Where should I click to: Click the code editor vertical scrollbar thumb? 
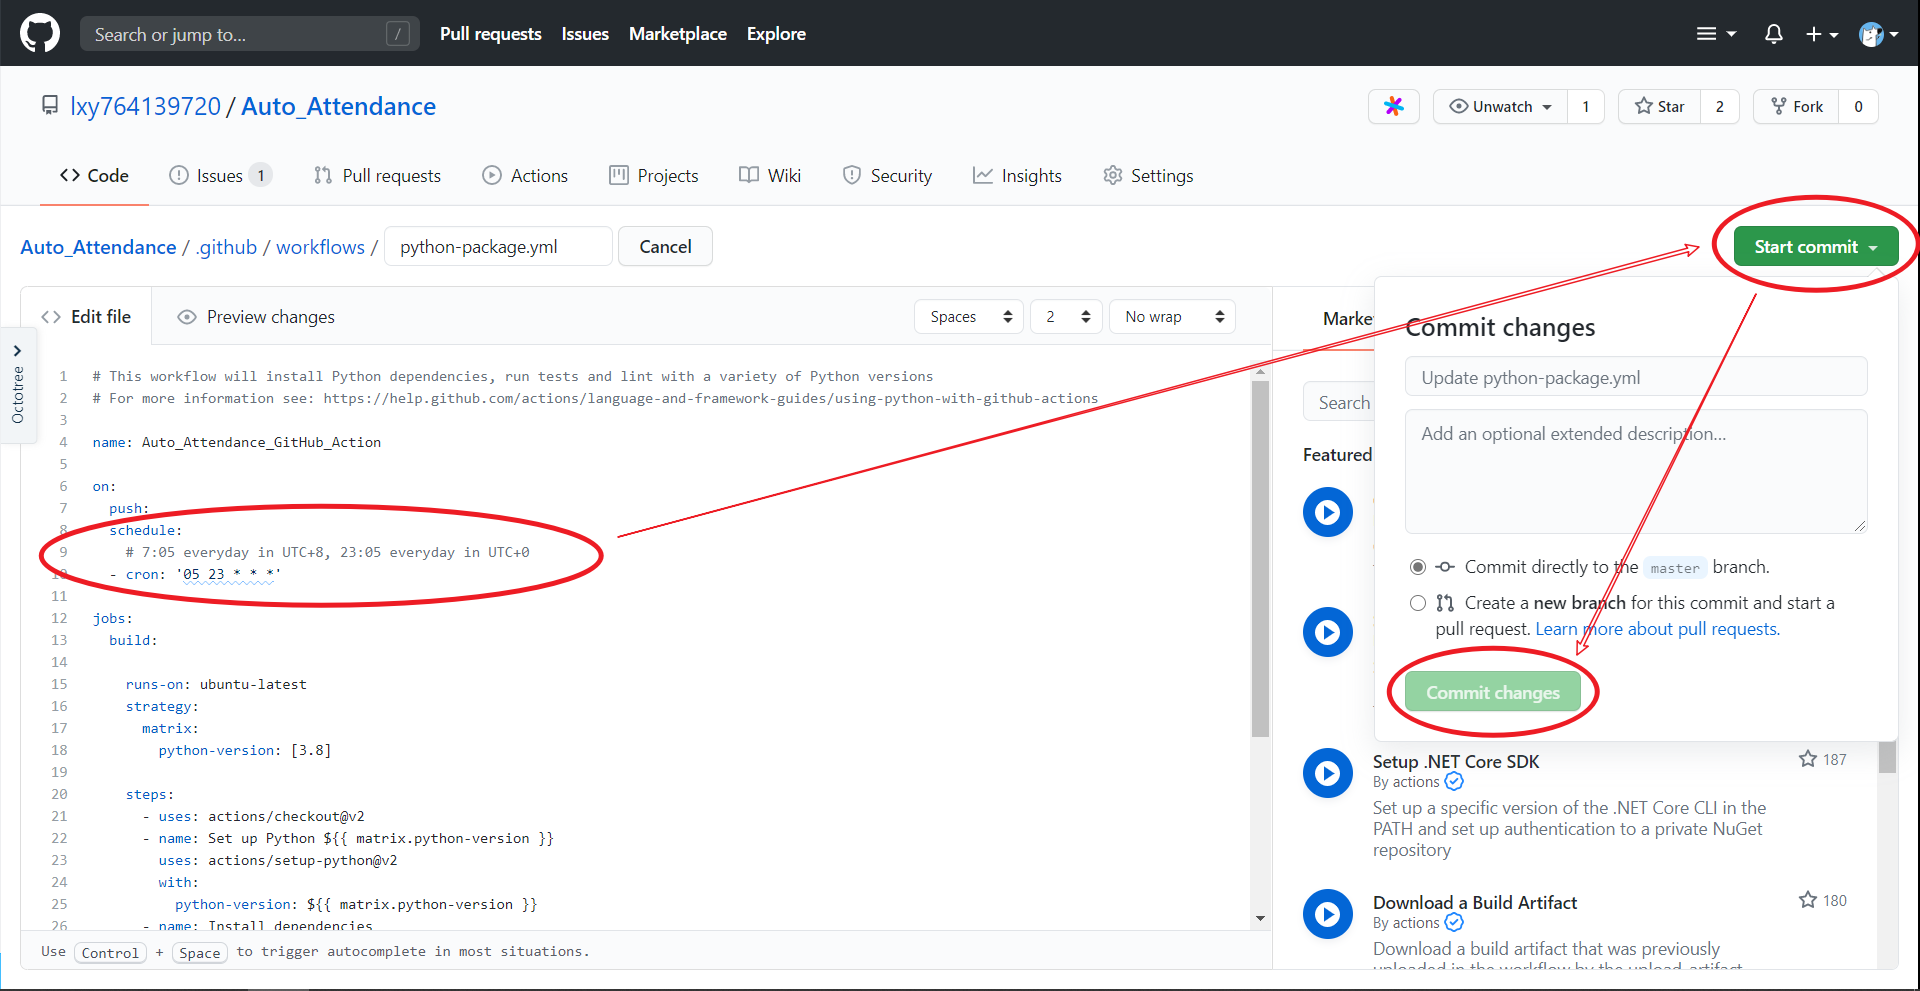click(1260, 560)
